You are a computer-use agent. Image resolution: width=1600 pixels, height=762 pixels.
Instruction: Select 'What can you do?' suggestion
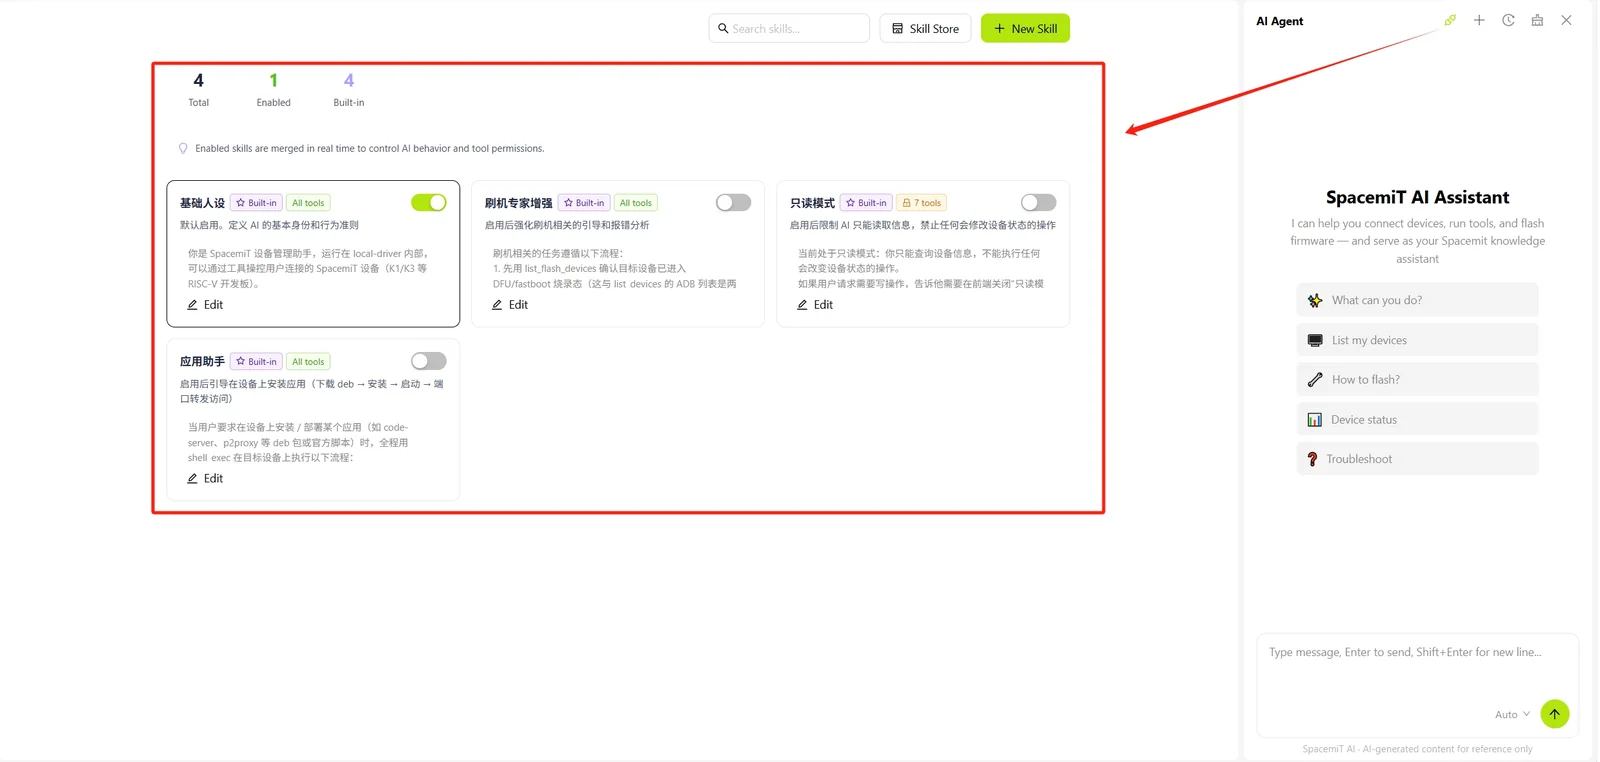click(x=1417, y=300)
